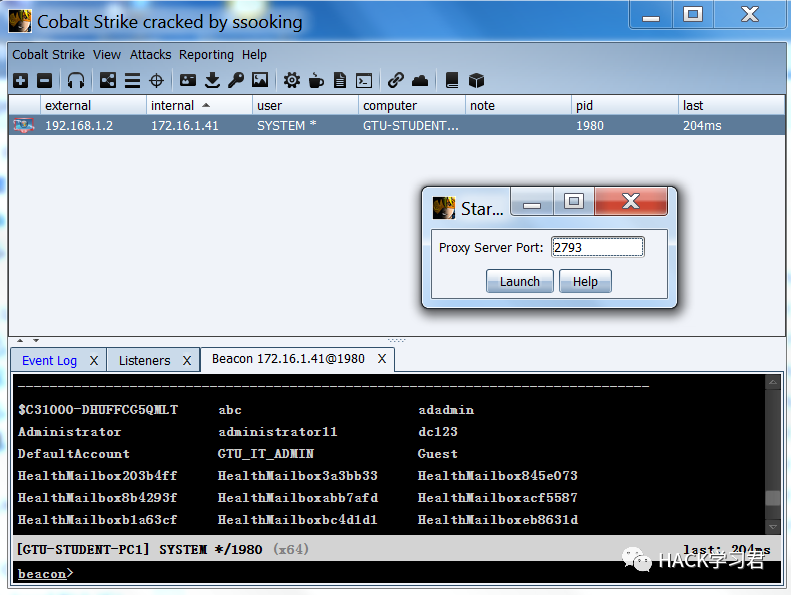Click the adadmin entry in console output
The image size is (791, 595).
tap(446, 410)
